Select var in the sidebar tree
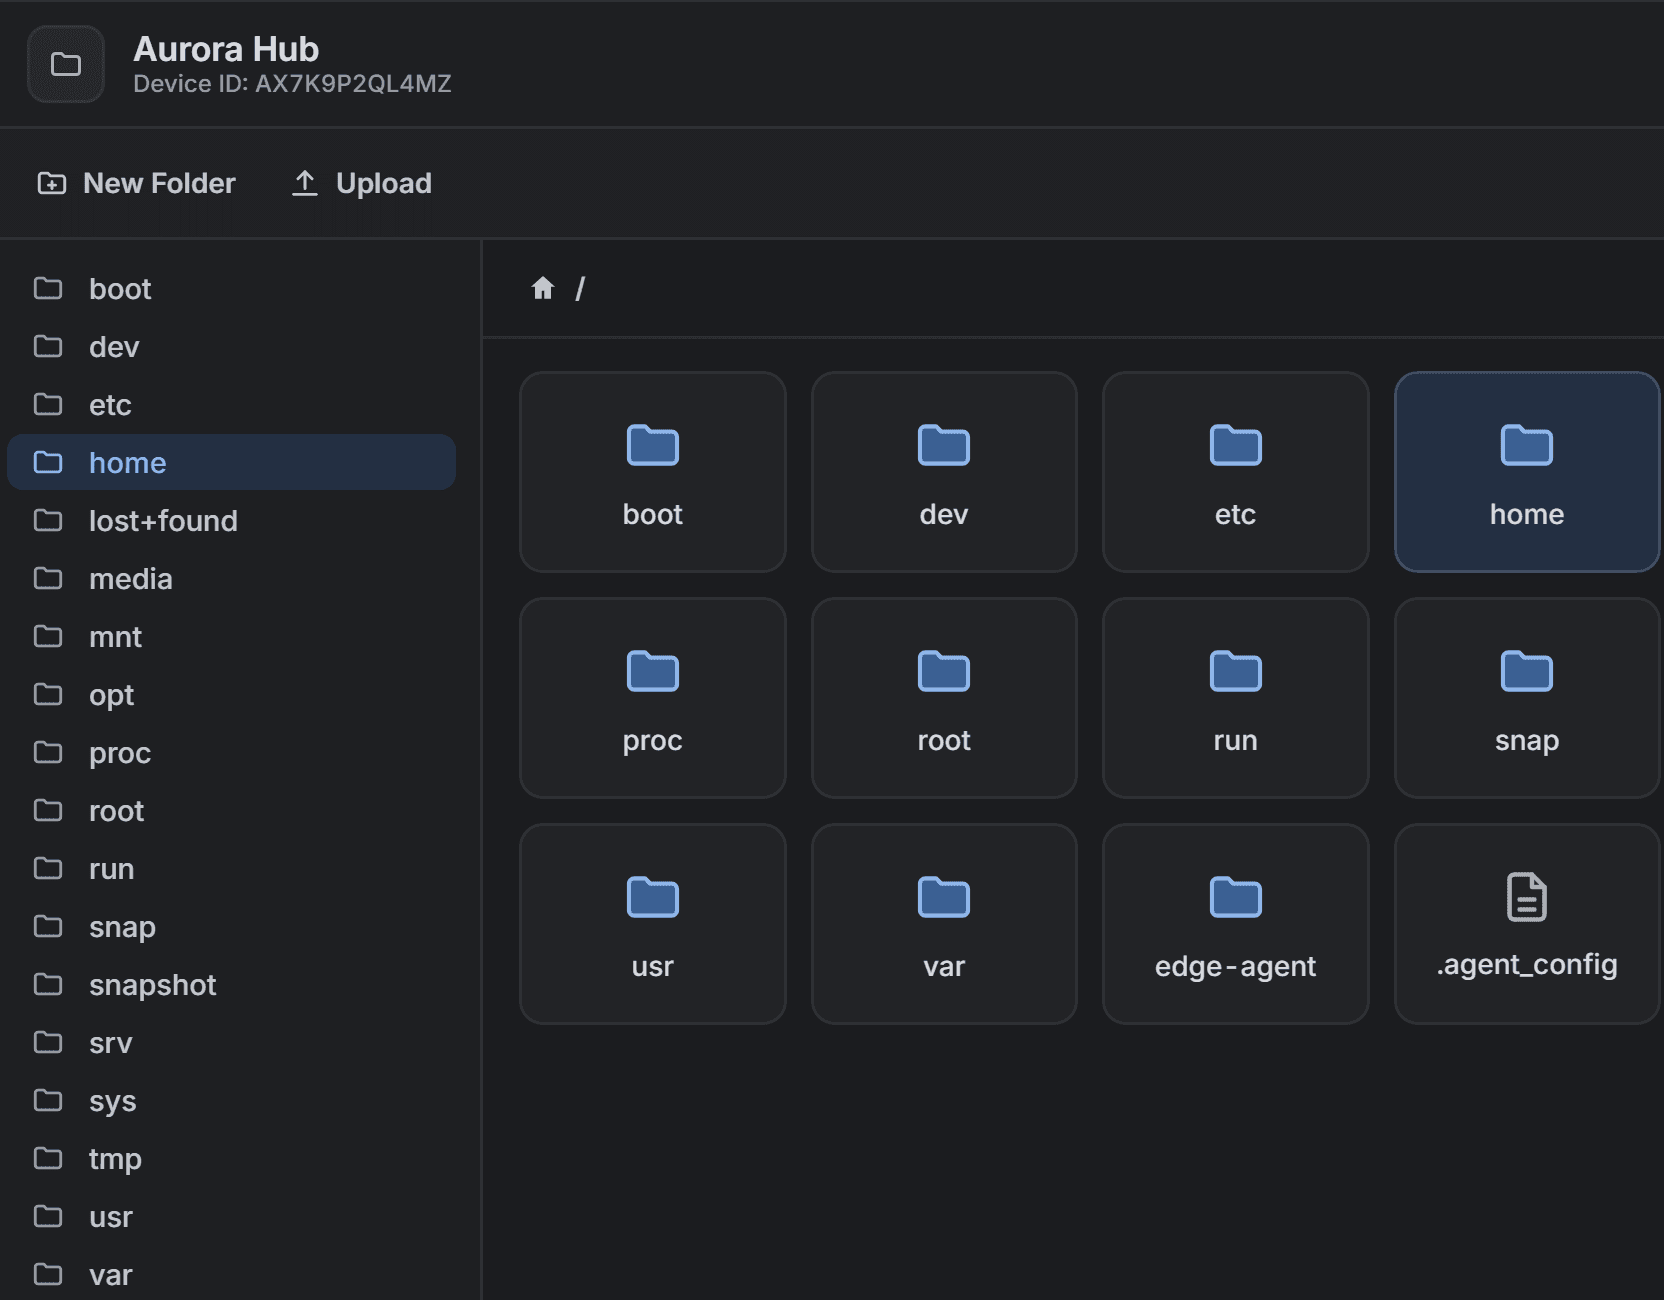This screenshot has height=1300, width=1664. 232,1275
